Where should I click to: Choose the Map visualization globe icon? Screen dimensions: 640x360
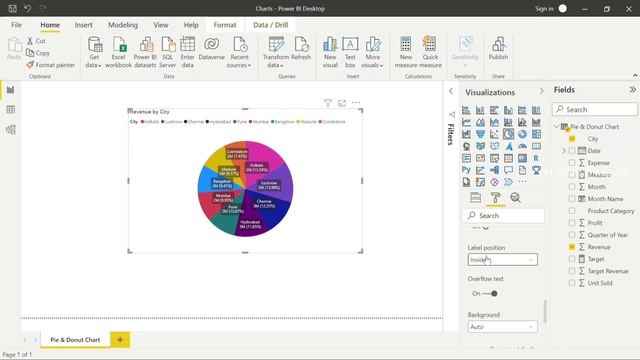(466, 146)
